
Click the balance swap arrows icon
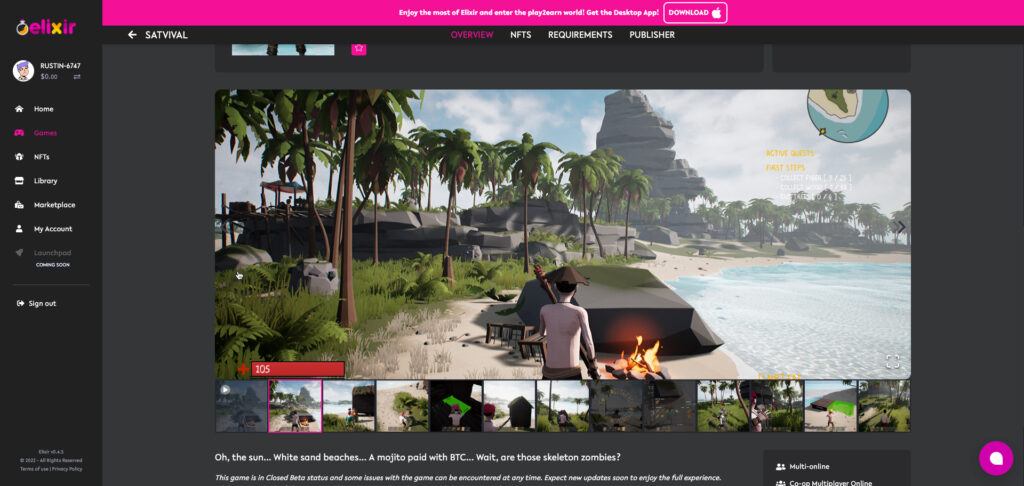pos(76,77)
